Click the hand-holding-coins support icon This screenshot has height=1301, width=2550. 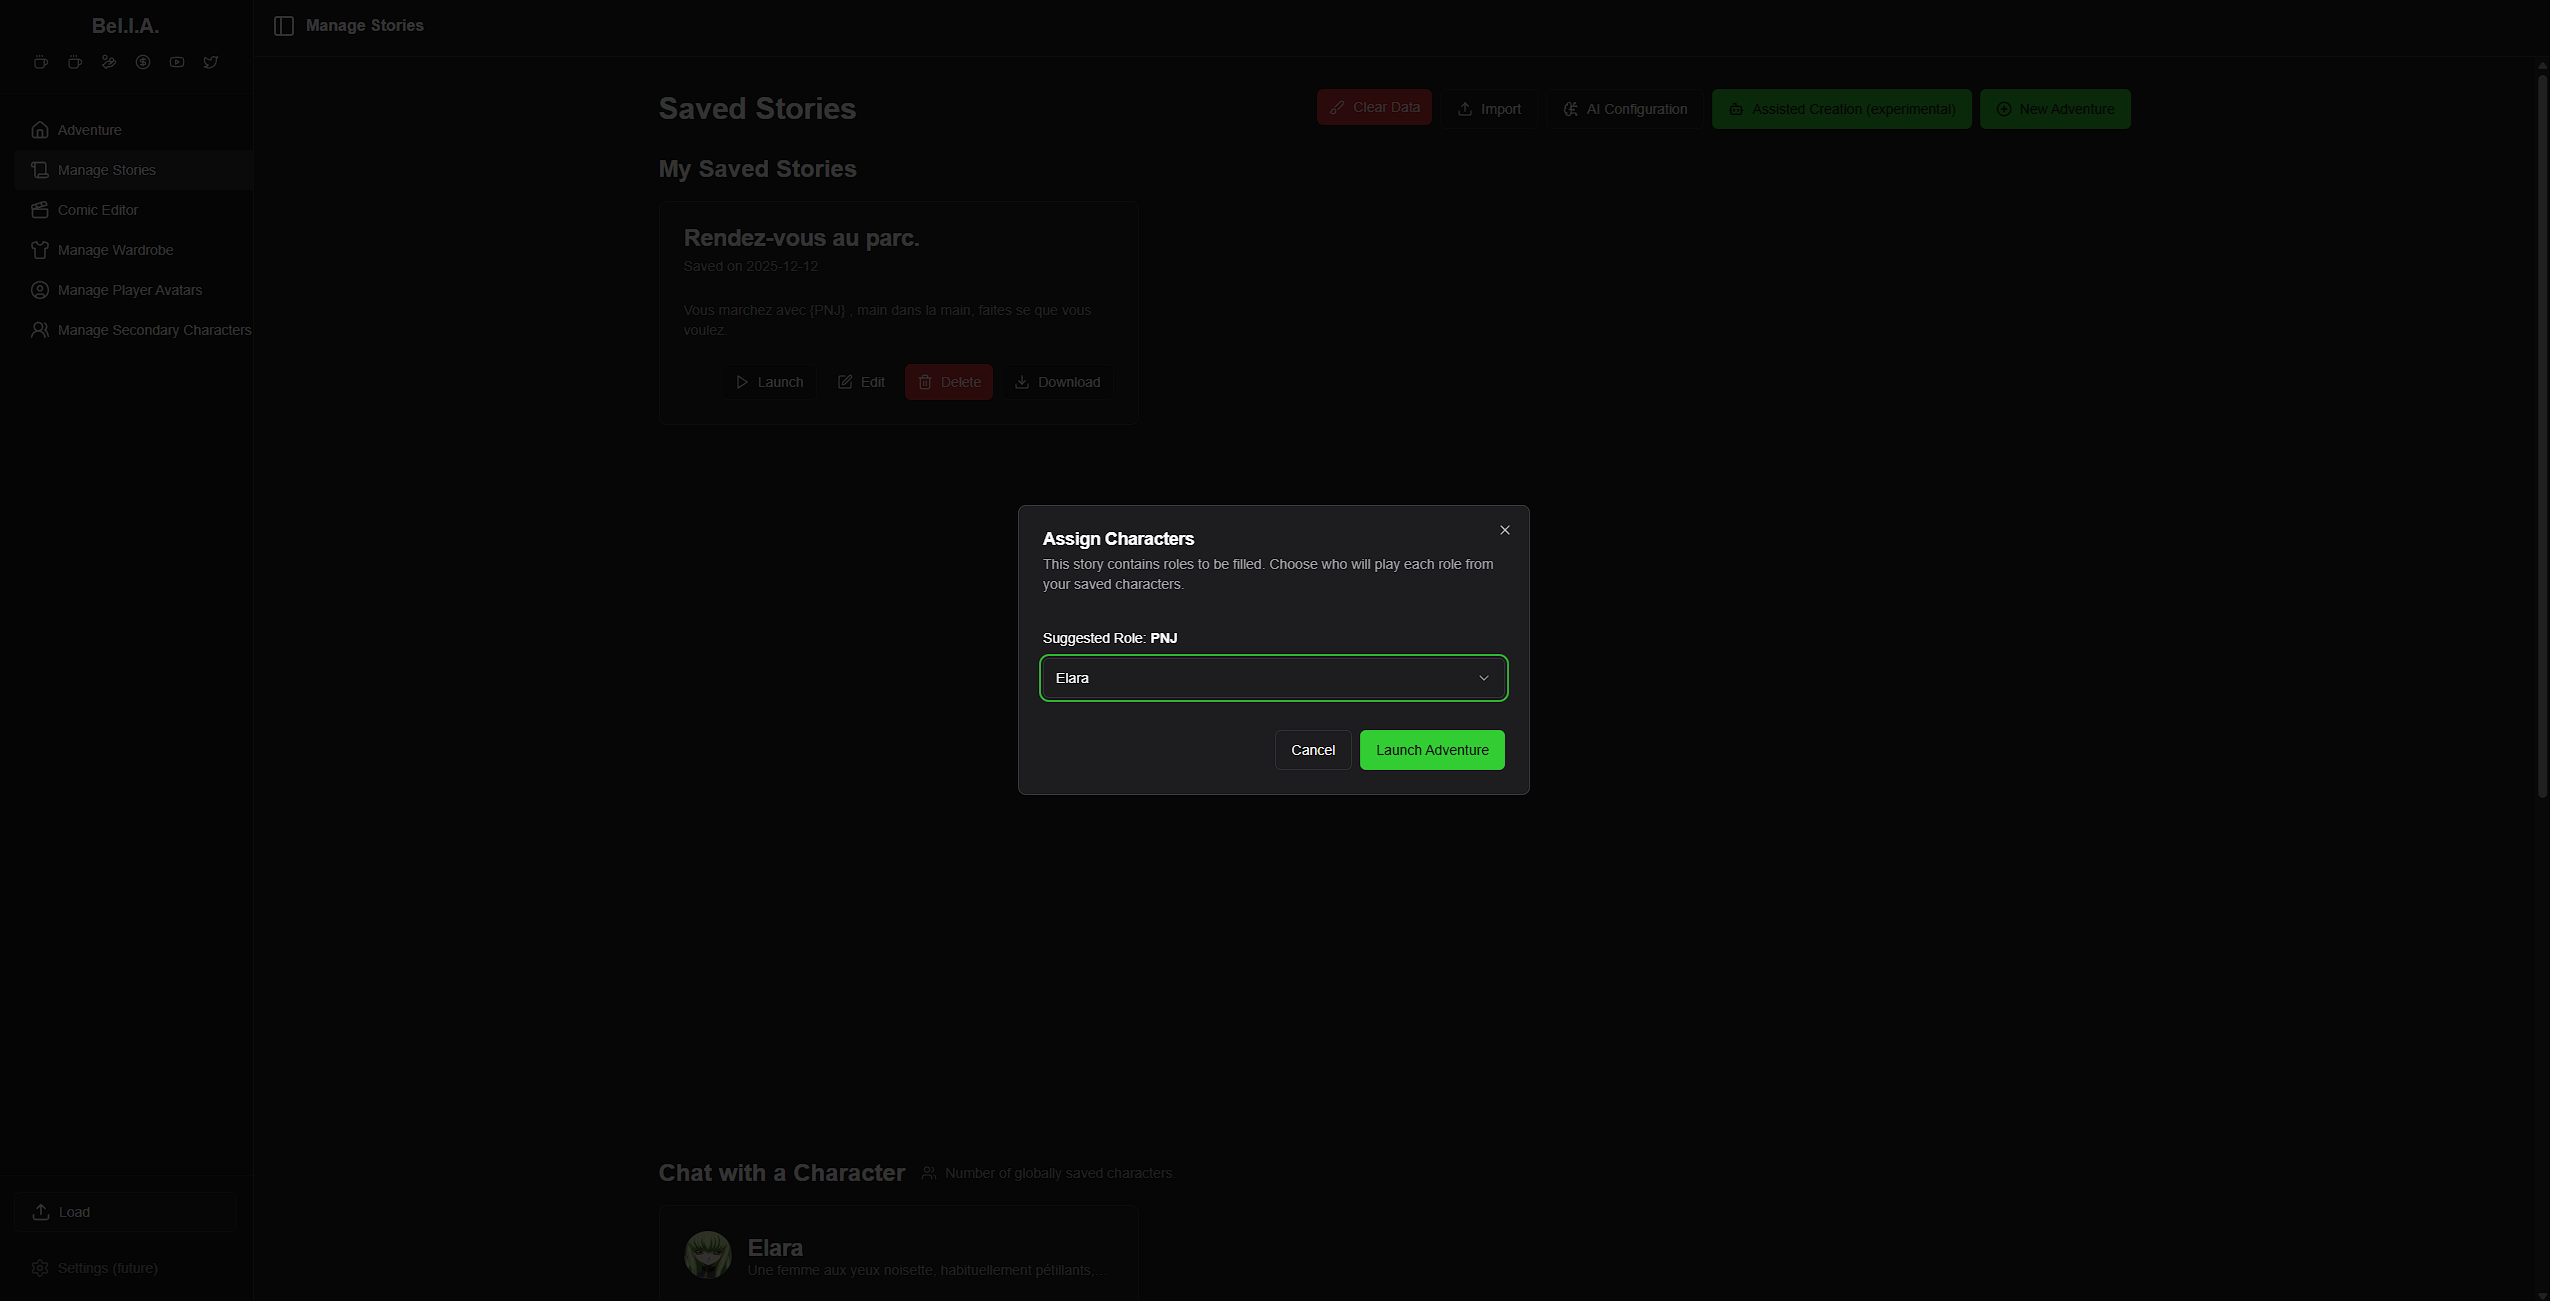coord(109,62)
